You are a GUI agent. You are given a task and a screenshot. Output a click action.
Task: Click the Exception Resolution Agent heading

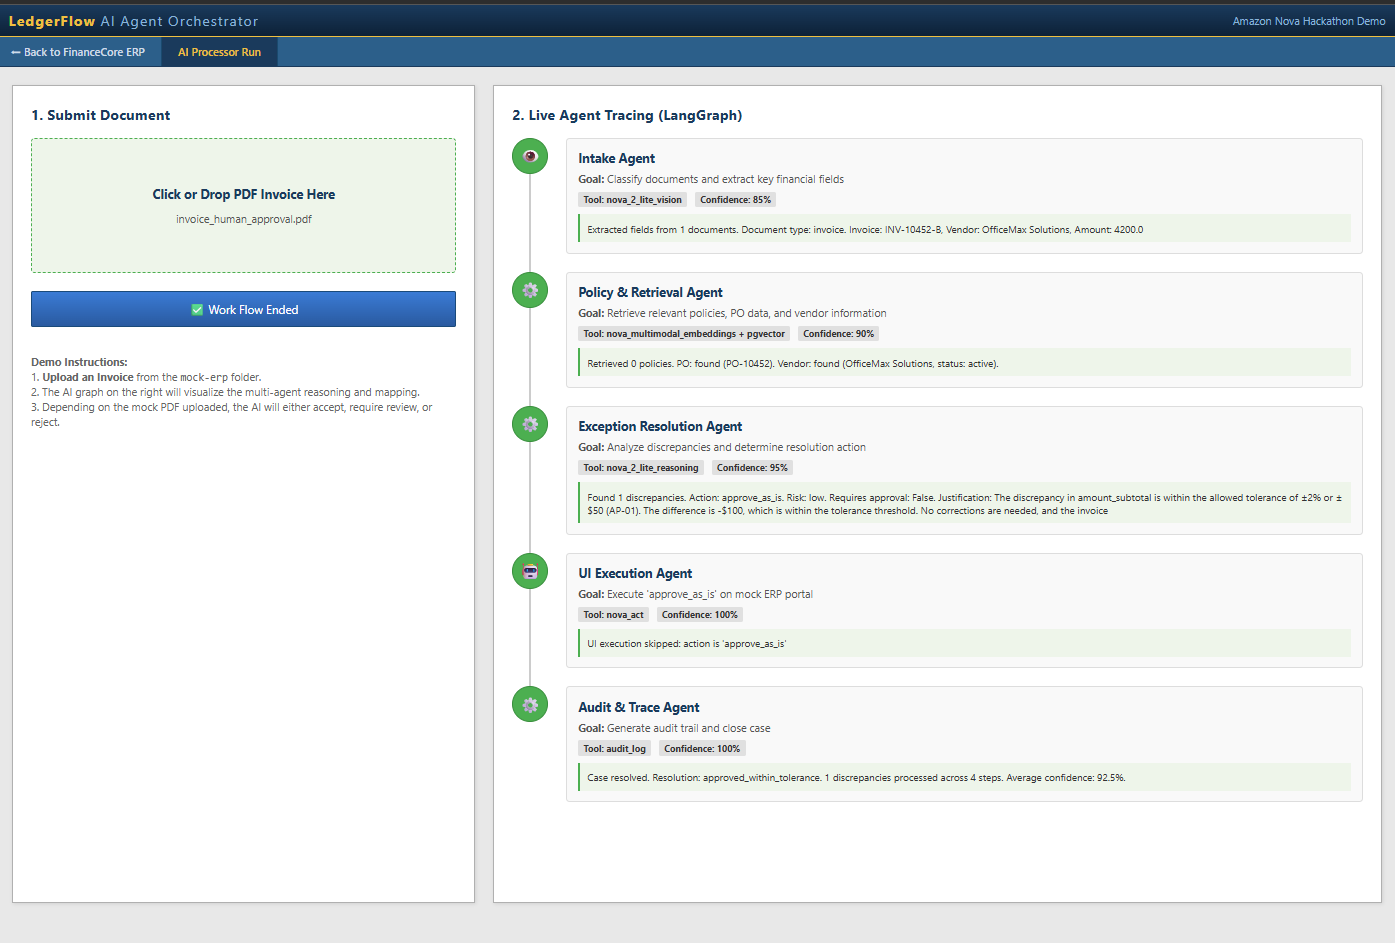coord(660,426)
